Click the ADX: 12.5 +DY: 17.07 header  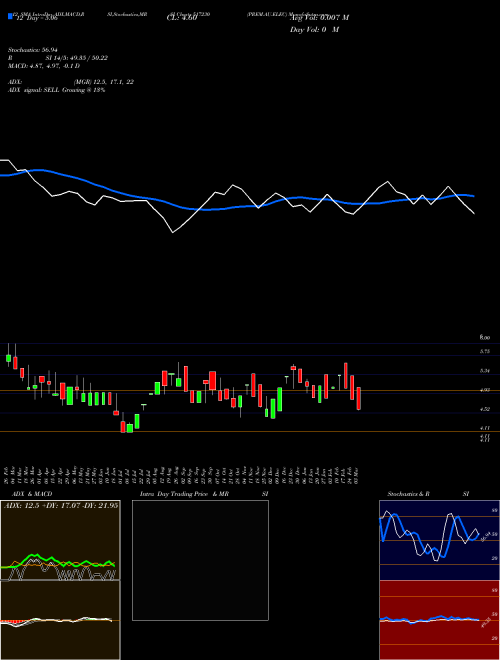point(61,505)
